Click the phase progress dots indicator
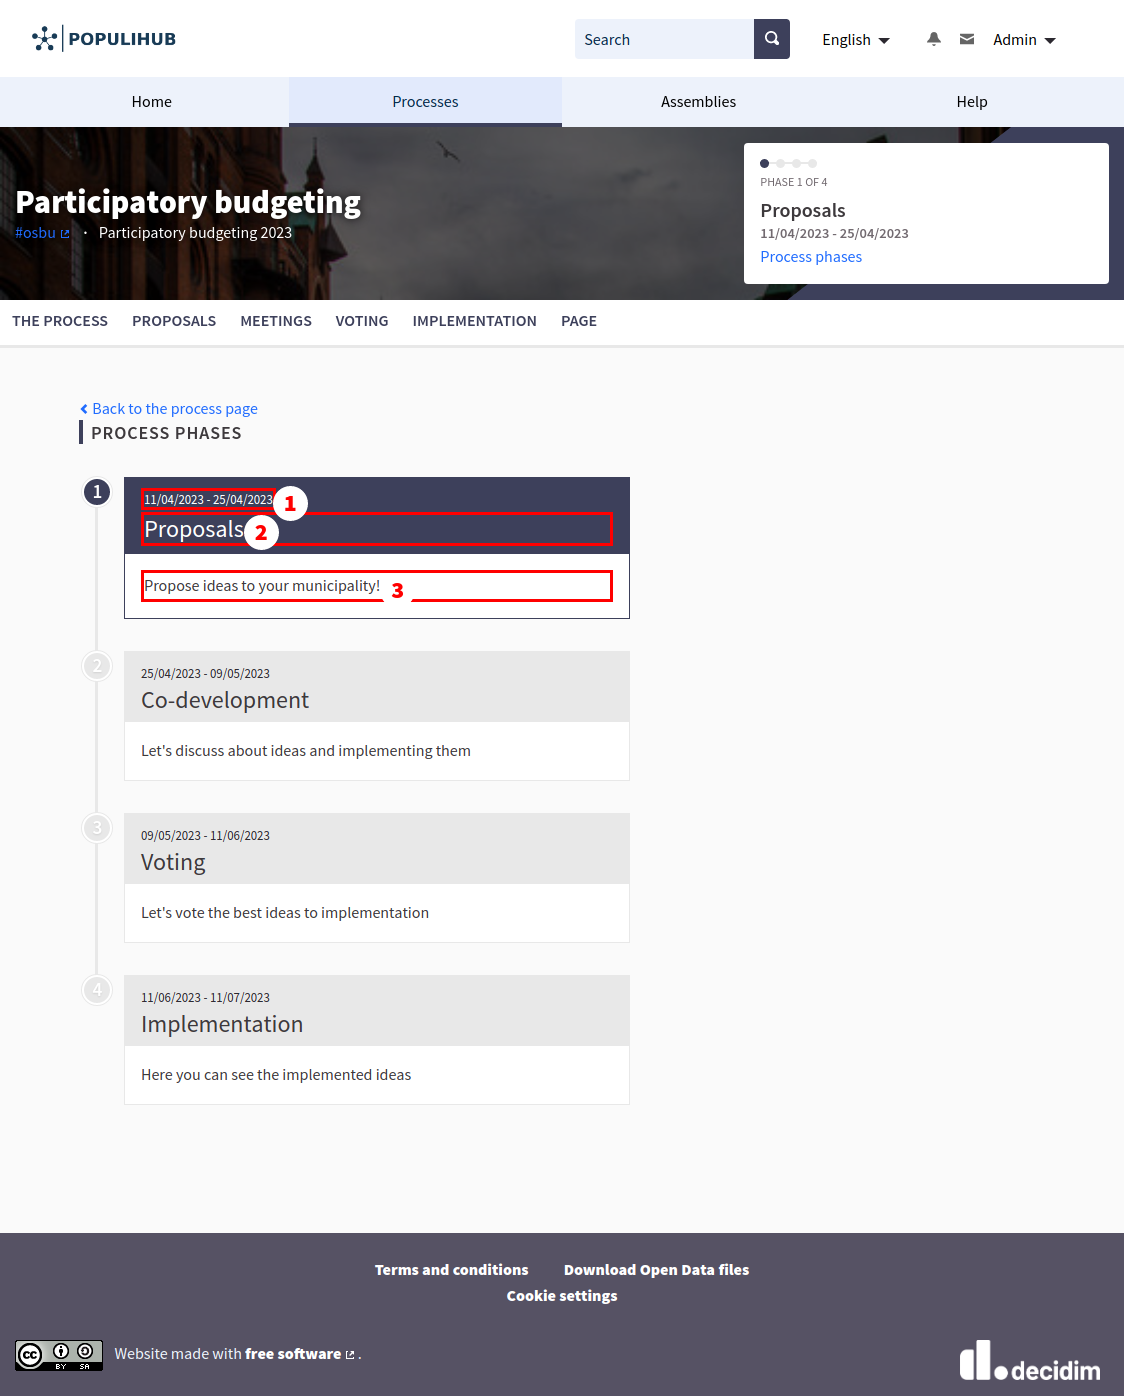The image size is (1124, 1396). click(x=788, y=163)
